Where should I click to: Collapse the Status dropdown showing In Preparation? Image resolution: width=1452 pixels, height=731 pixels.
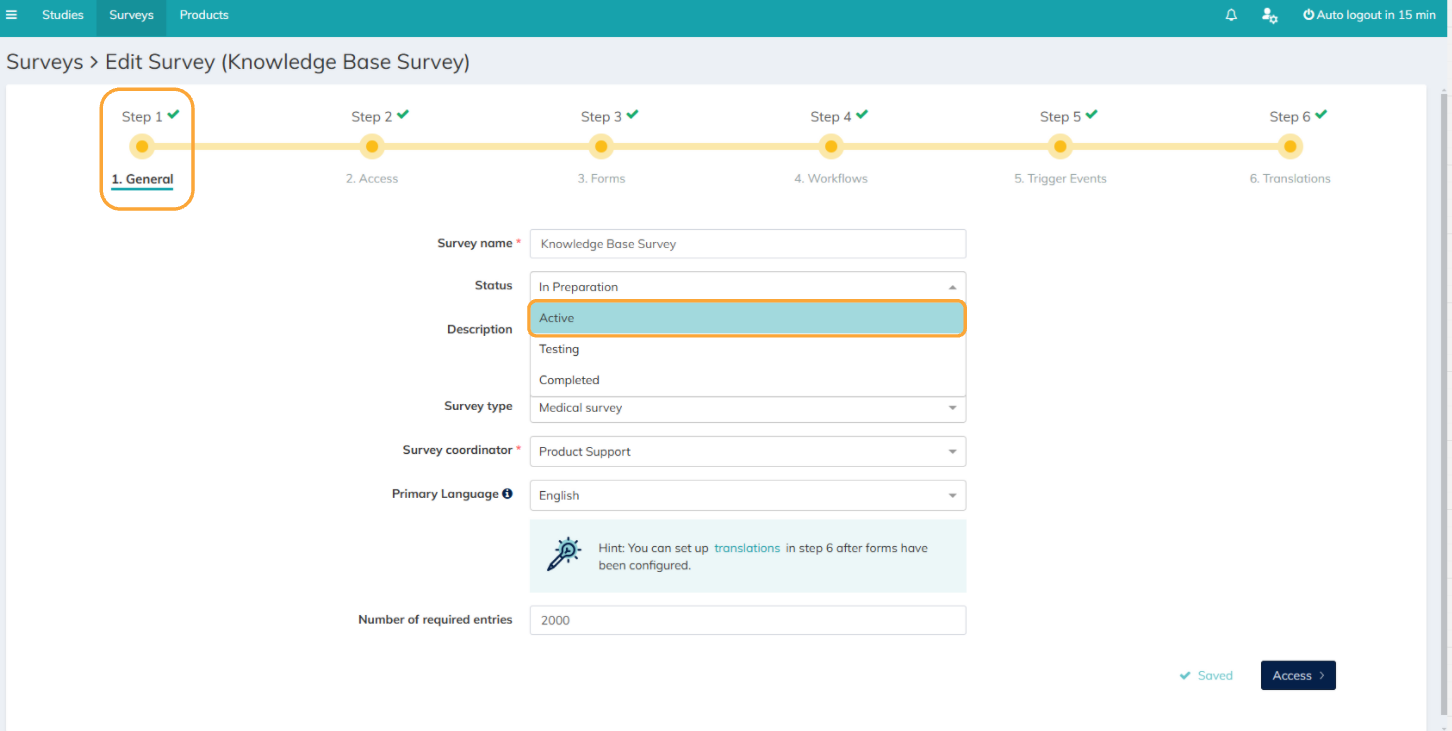(748, 286)
